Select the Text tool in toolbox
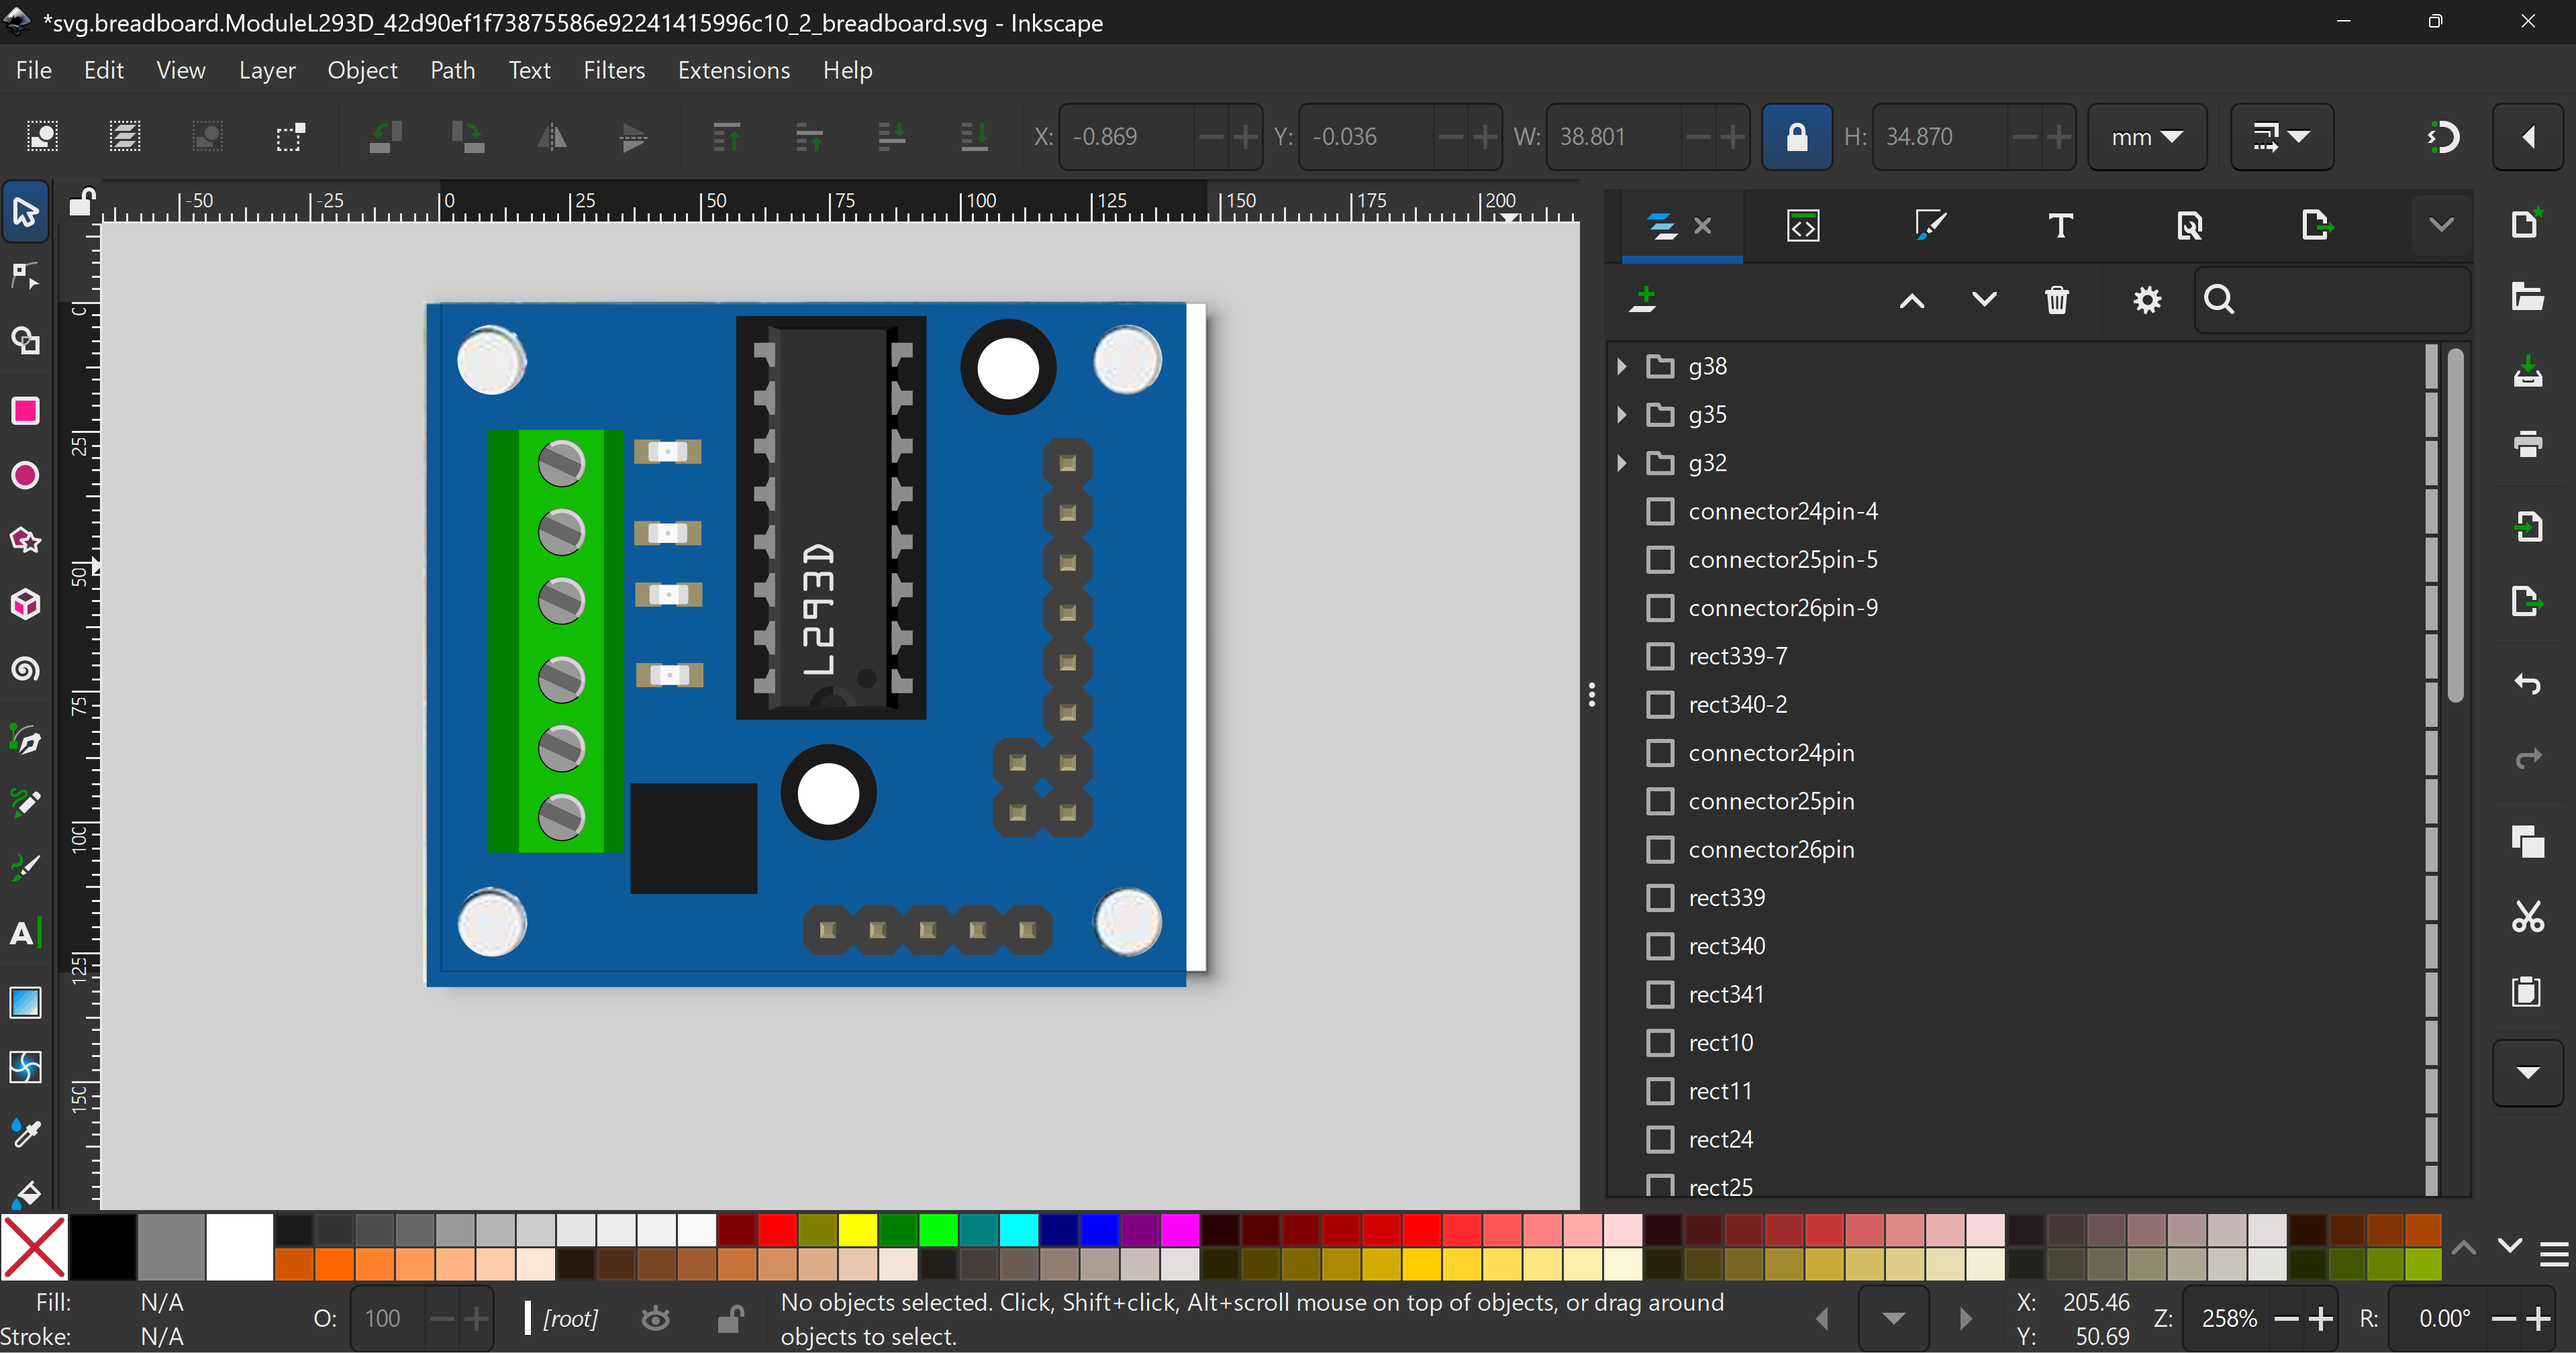 25,933
